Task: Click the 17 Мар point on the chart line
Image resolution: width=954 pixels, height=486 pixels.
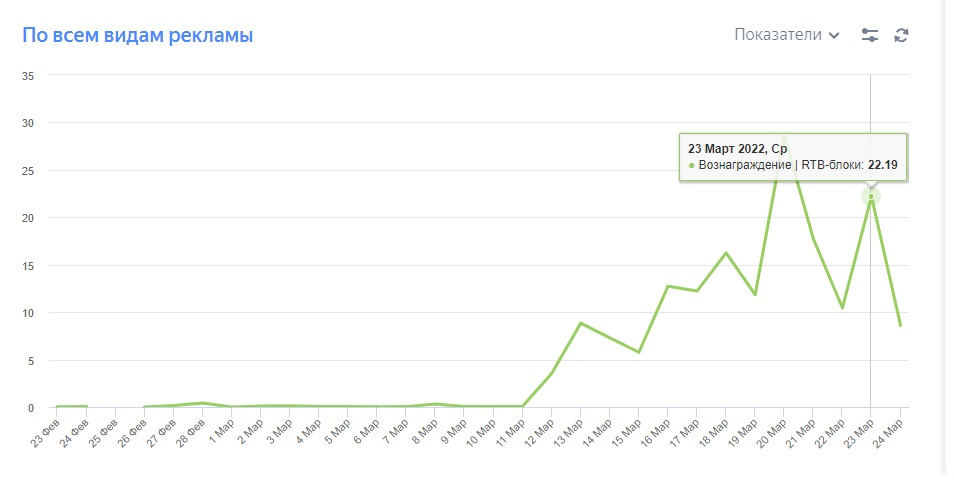Action: pyautogui.click(x=697, y=291)
